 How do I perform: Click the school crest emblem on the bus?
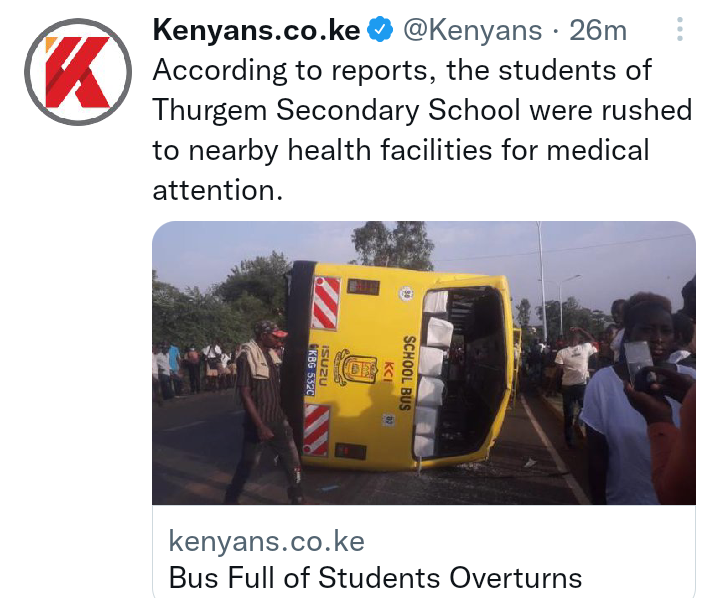coord(355,367)
